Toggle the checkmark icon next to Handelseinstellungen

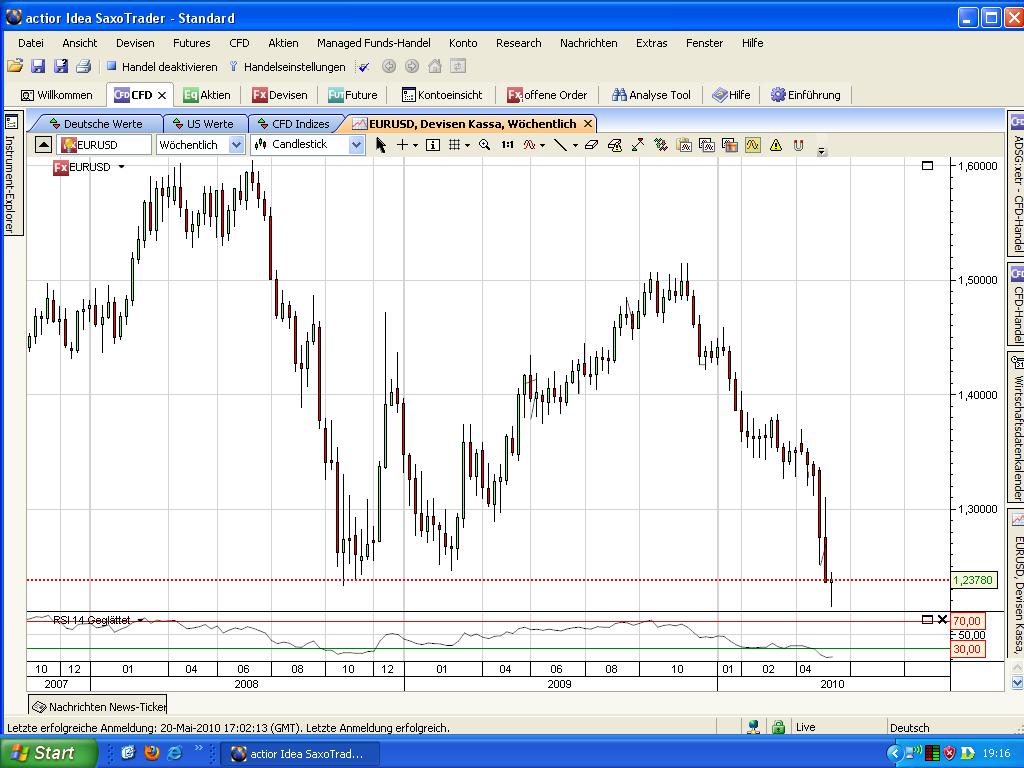tap(363, 67)
